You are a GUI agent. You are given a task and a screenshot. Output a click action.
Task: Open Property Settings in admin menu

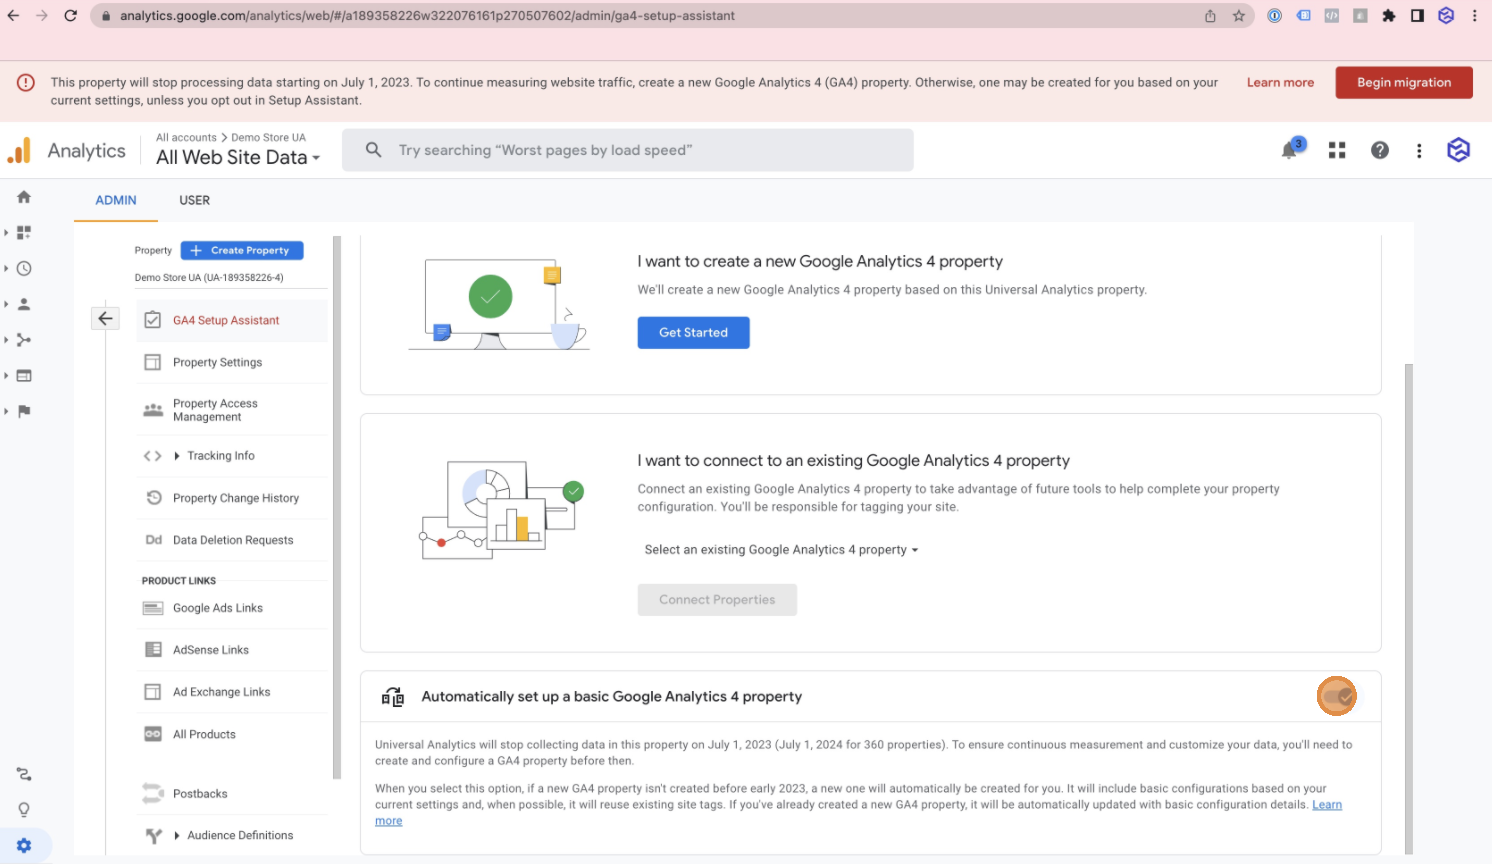pyautogui.click(x=217, y=362)
